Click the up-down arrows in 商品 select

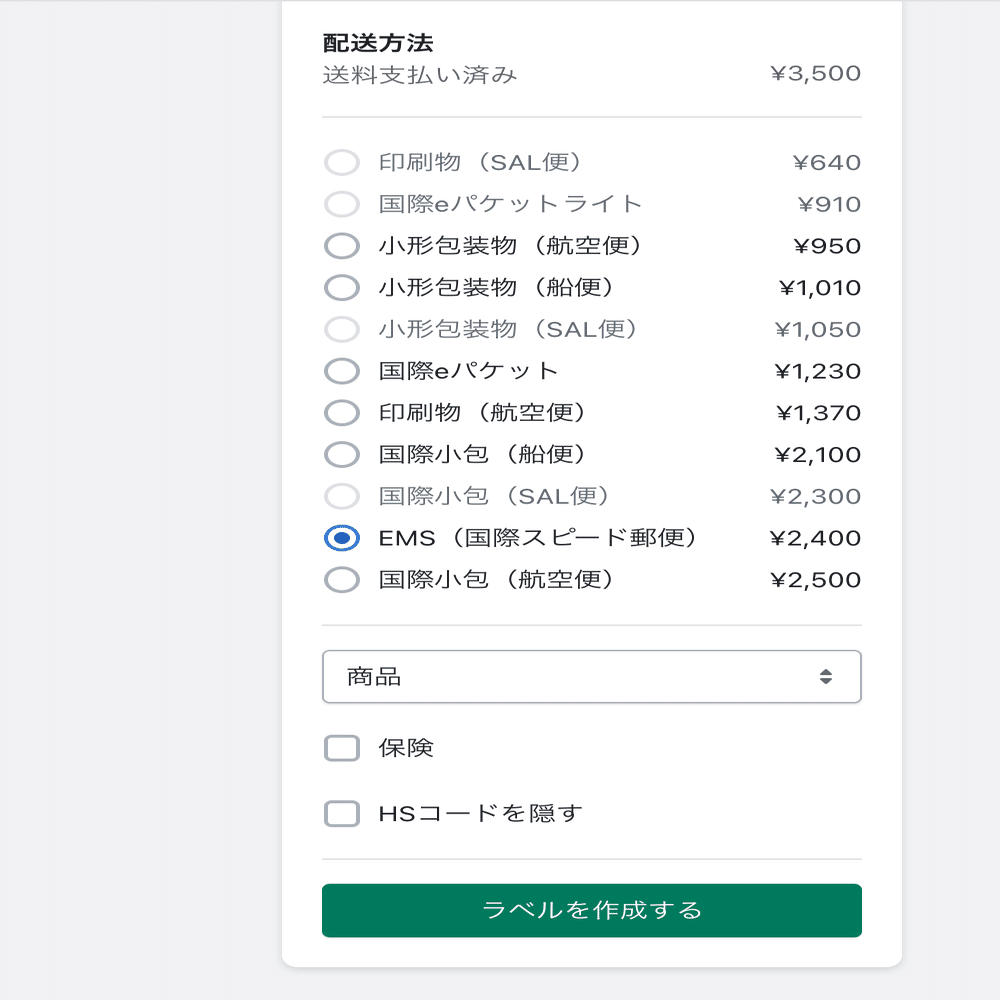(826, 677)
